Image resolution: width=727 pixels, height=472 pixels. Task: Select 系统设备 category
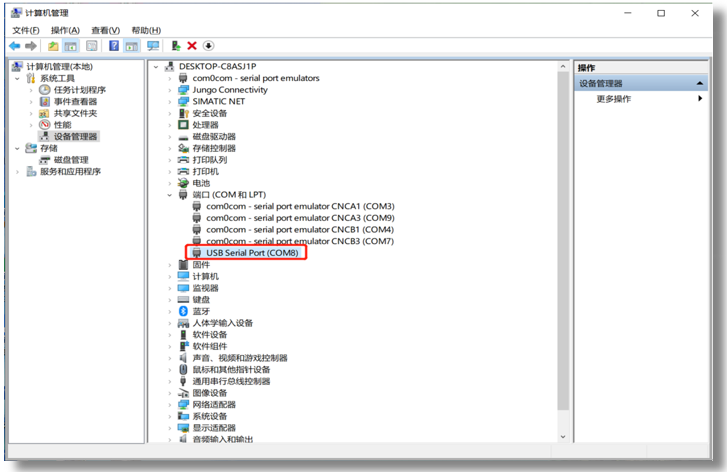[210, 416]
